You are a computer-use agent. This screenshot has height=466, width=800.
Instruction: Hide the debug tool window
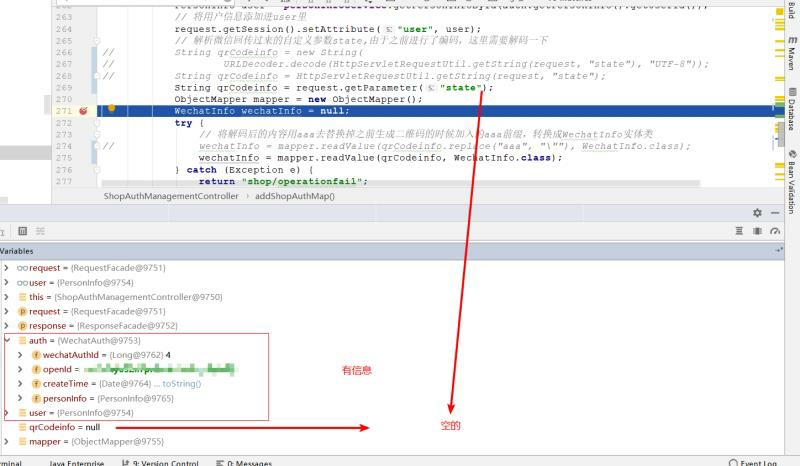point(775,213)
